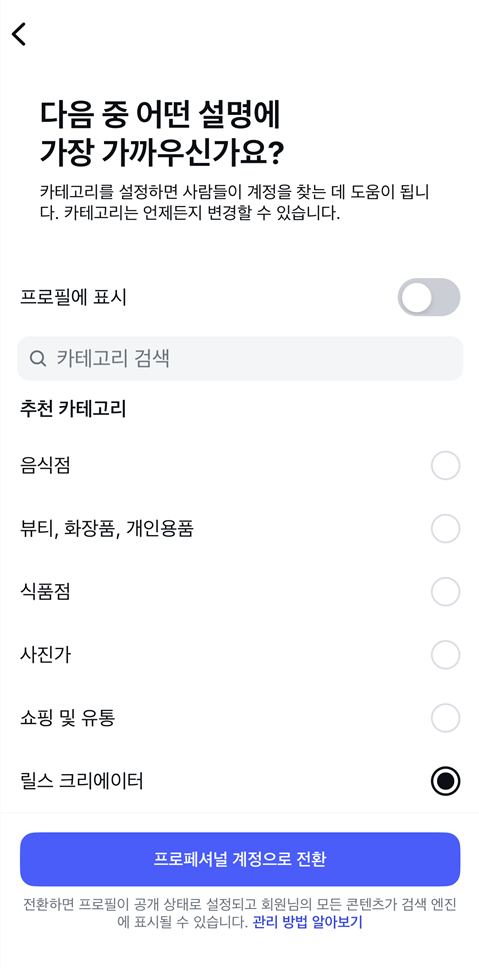
Task: Focus the 카테고리 검색 input field
Action: [240, 359]
